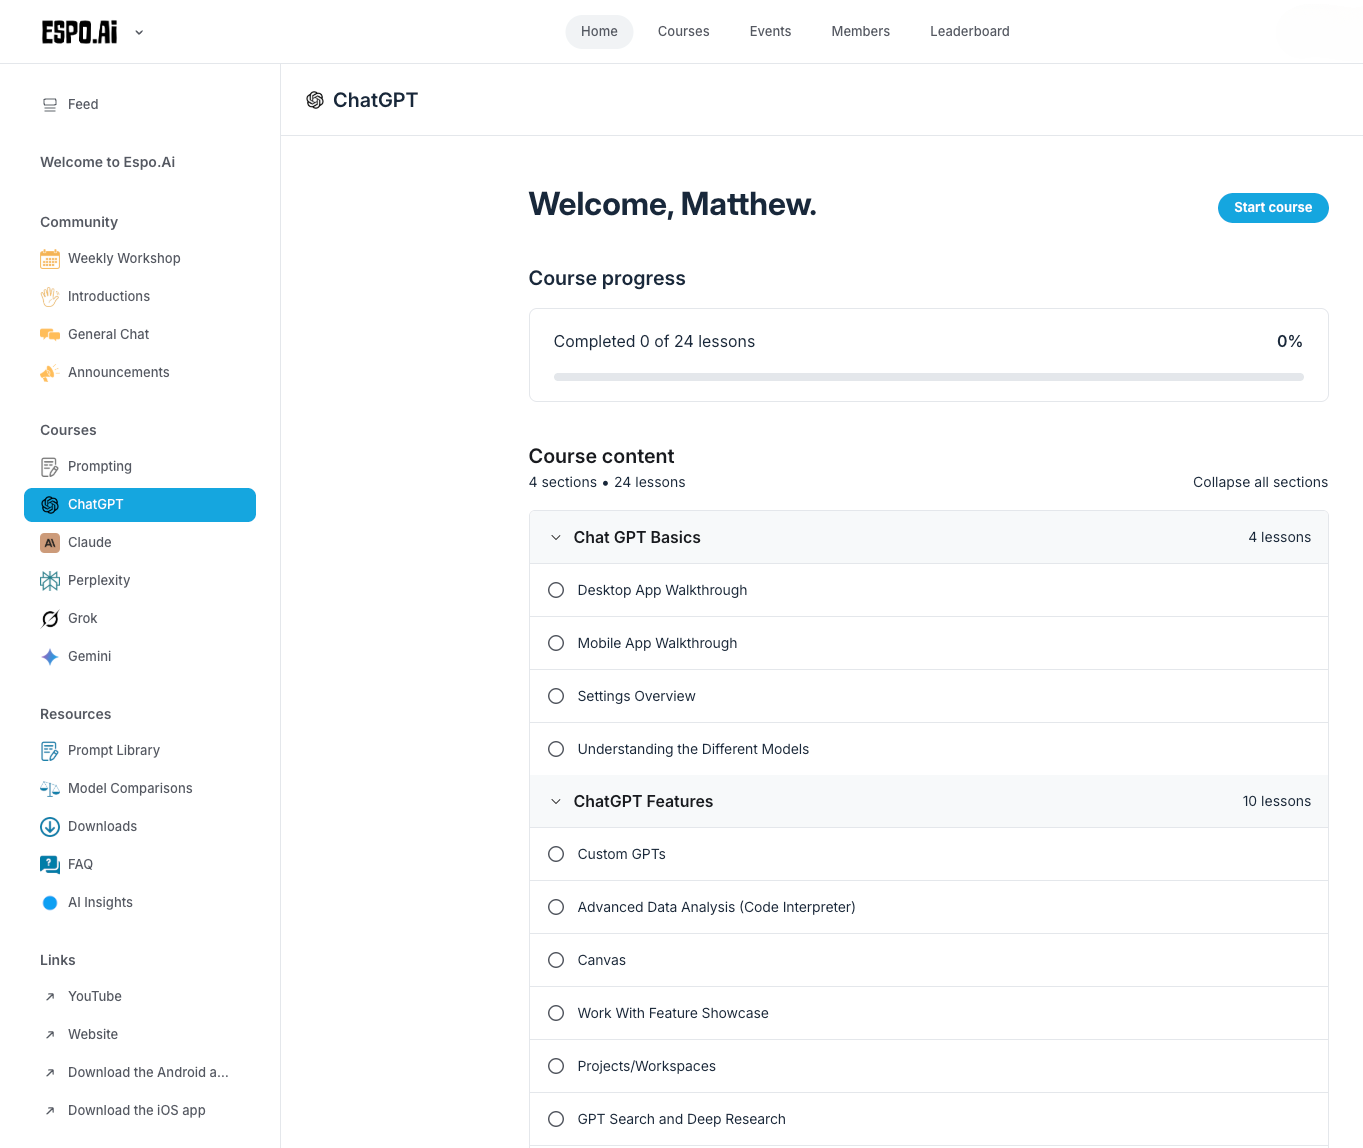Click the Chat GPT Basics section title
The width and height of the screenshot is (1363, 1148).
637,537
